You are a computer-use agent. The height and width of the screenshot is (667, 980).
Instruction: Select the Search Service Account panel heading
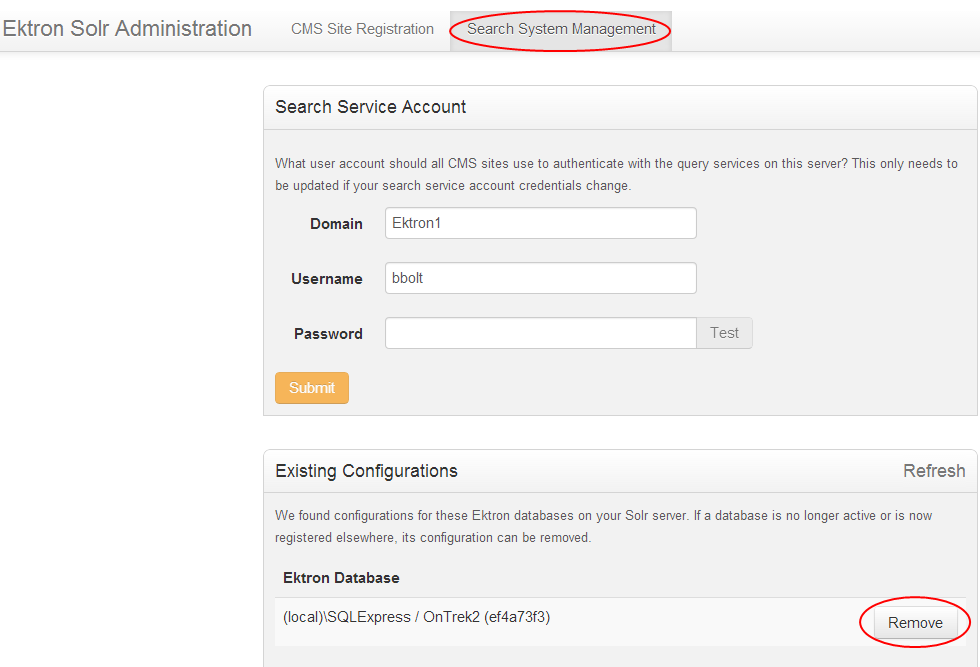370,107
